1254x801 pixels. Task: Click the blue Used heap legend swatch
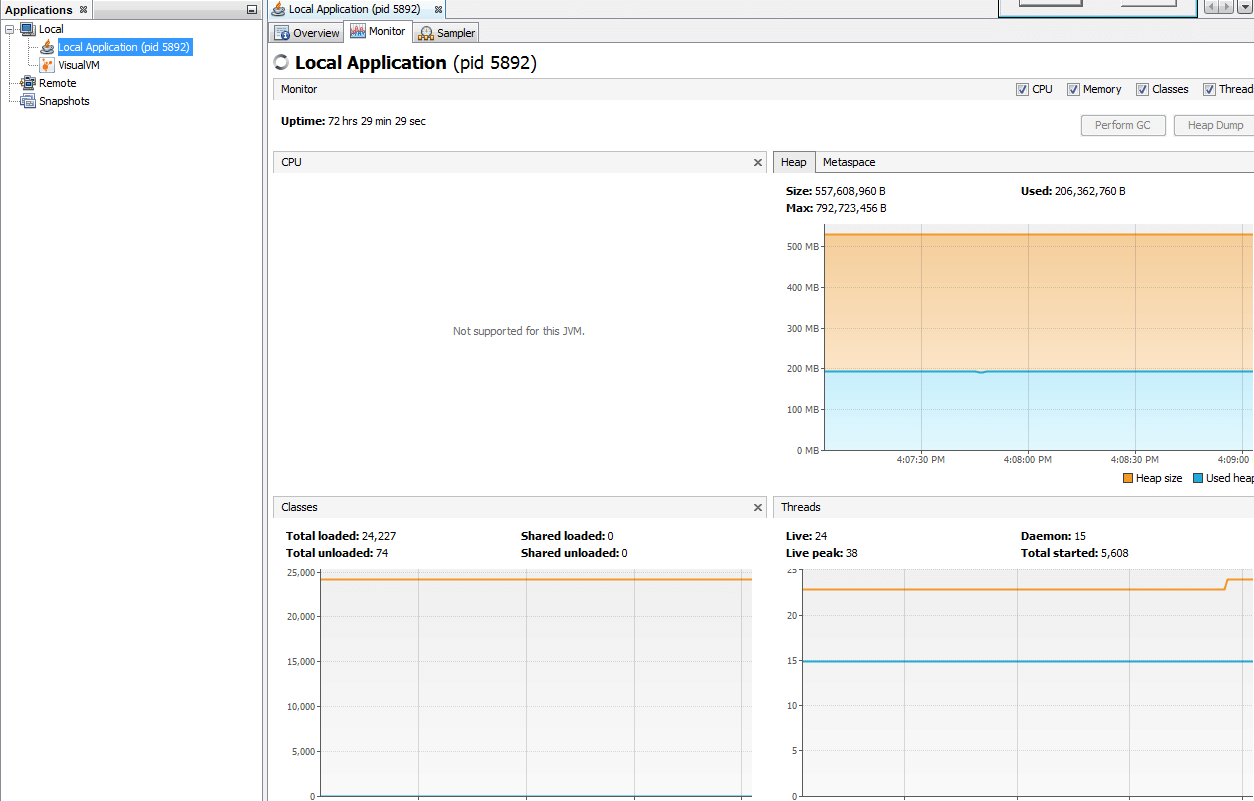[x=1198, y=478]
